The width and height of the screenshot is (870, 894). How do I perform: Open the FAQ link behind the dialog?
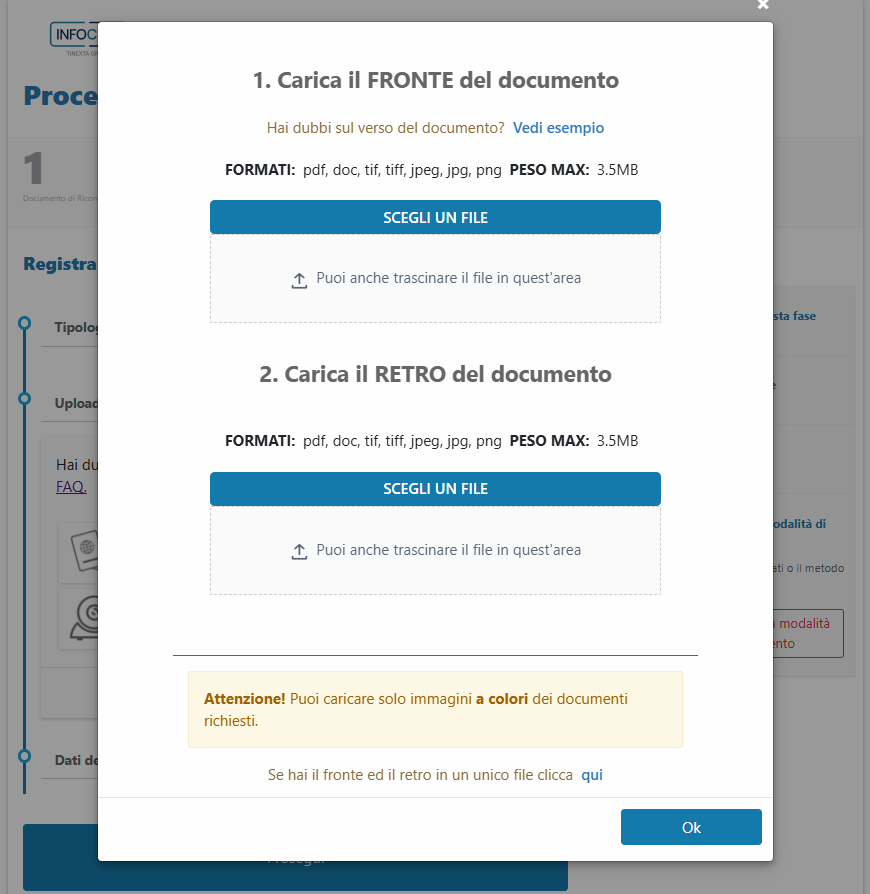click(x=71, y=487)
